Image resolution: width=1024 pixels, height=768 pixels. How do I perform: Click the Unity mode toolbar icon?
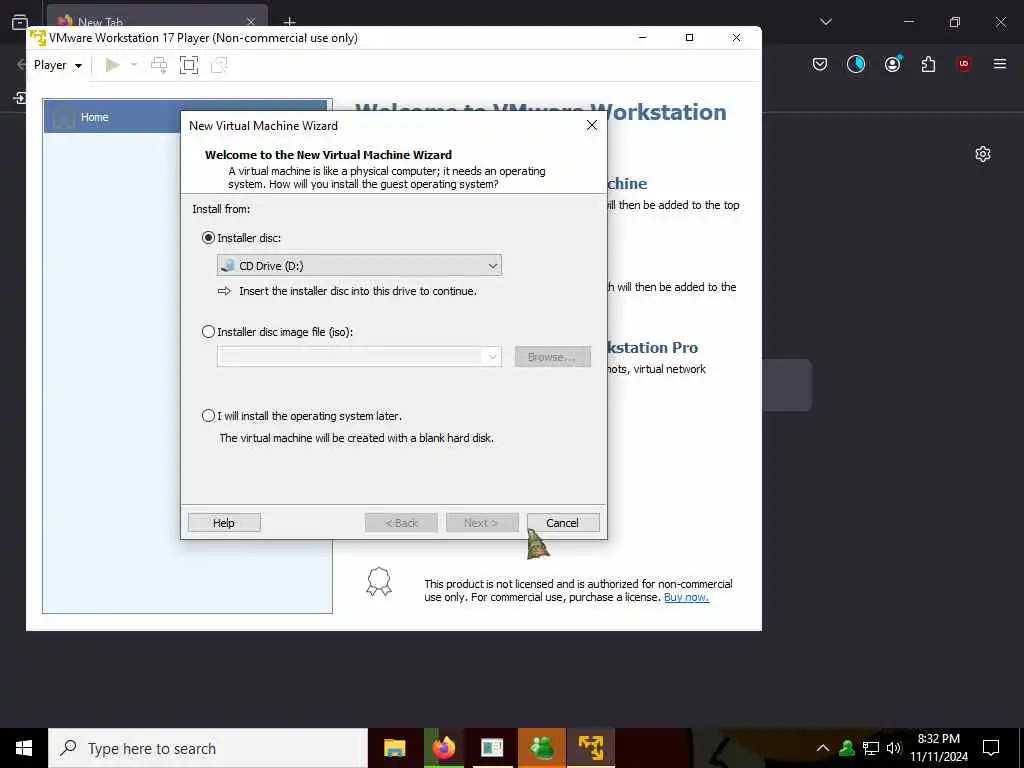pyautogui.click(x=219, y=65)
